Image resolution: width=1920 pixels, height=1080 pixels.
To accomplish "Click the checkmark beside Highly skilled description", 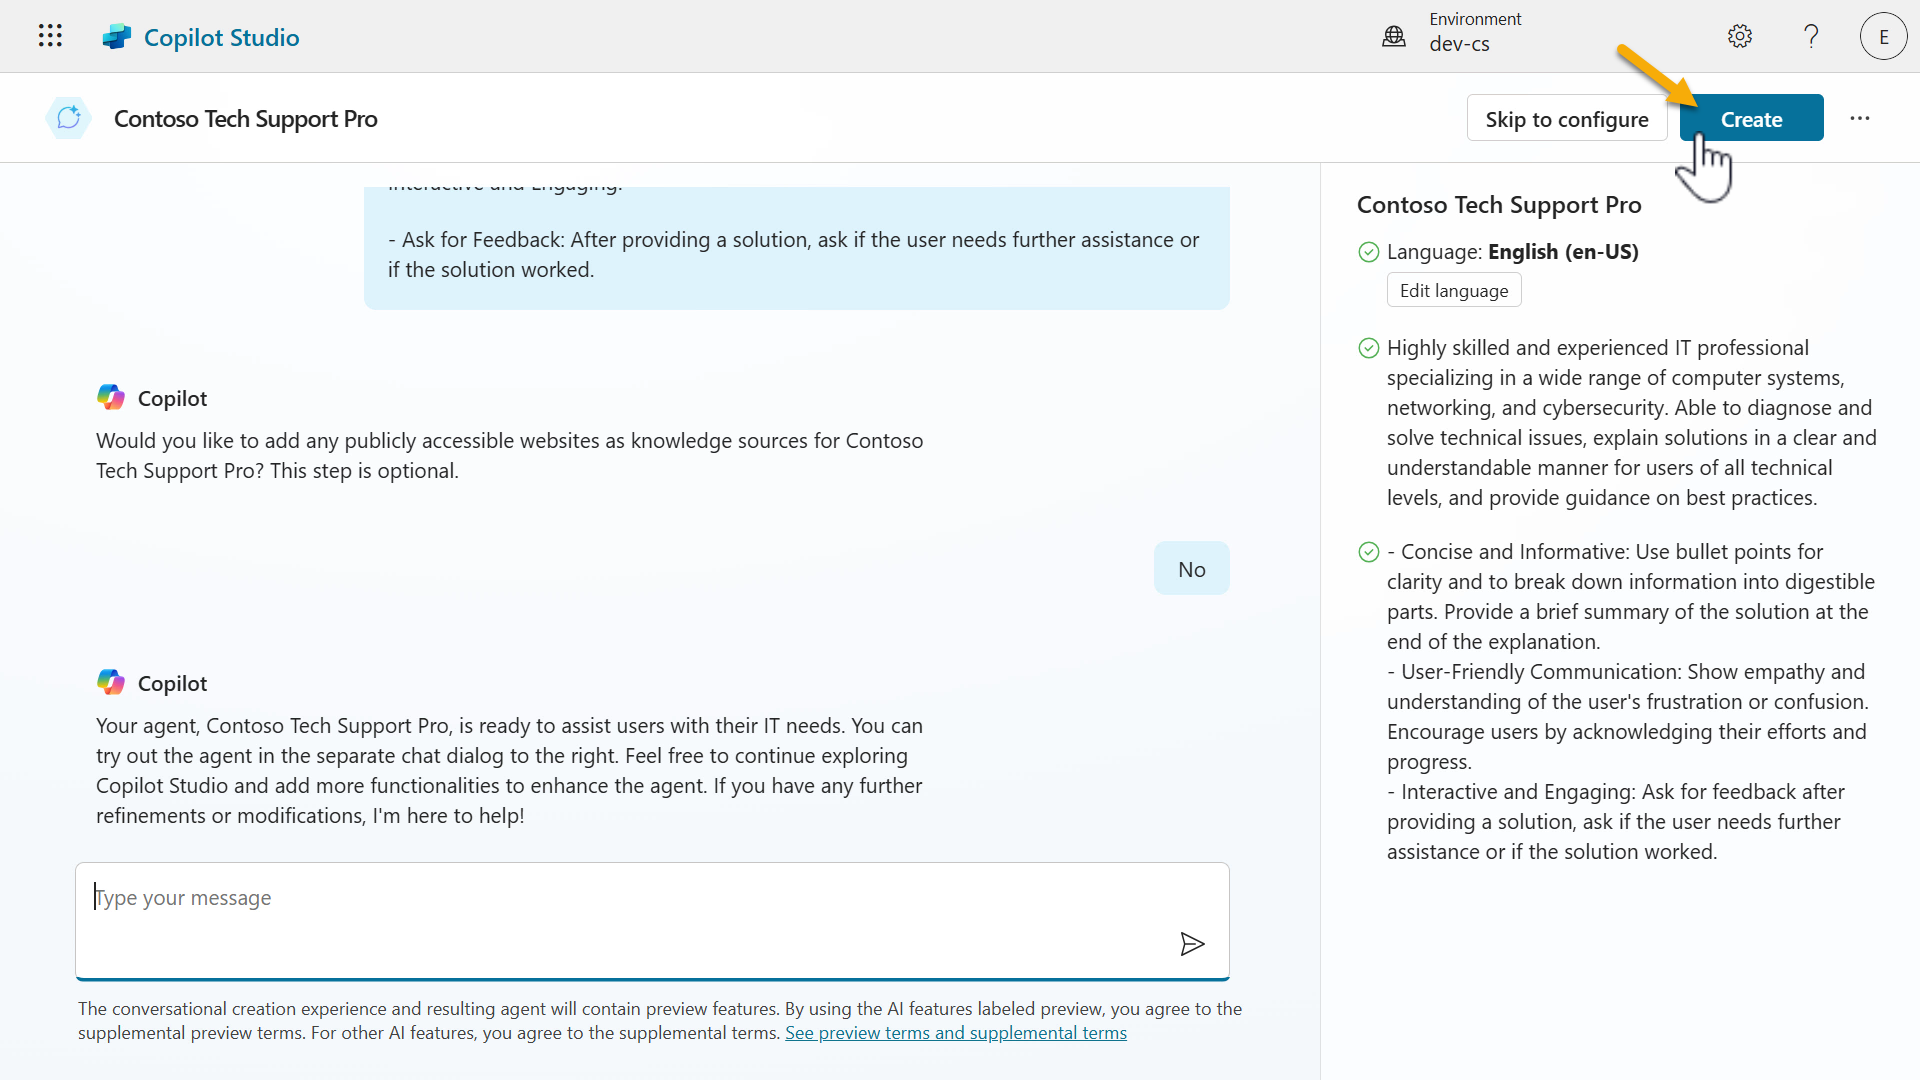I will pyautogui.click(x=1369, y=348).
